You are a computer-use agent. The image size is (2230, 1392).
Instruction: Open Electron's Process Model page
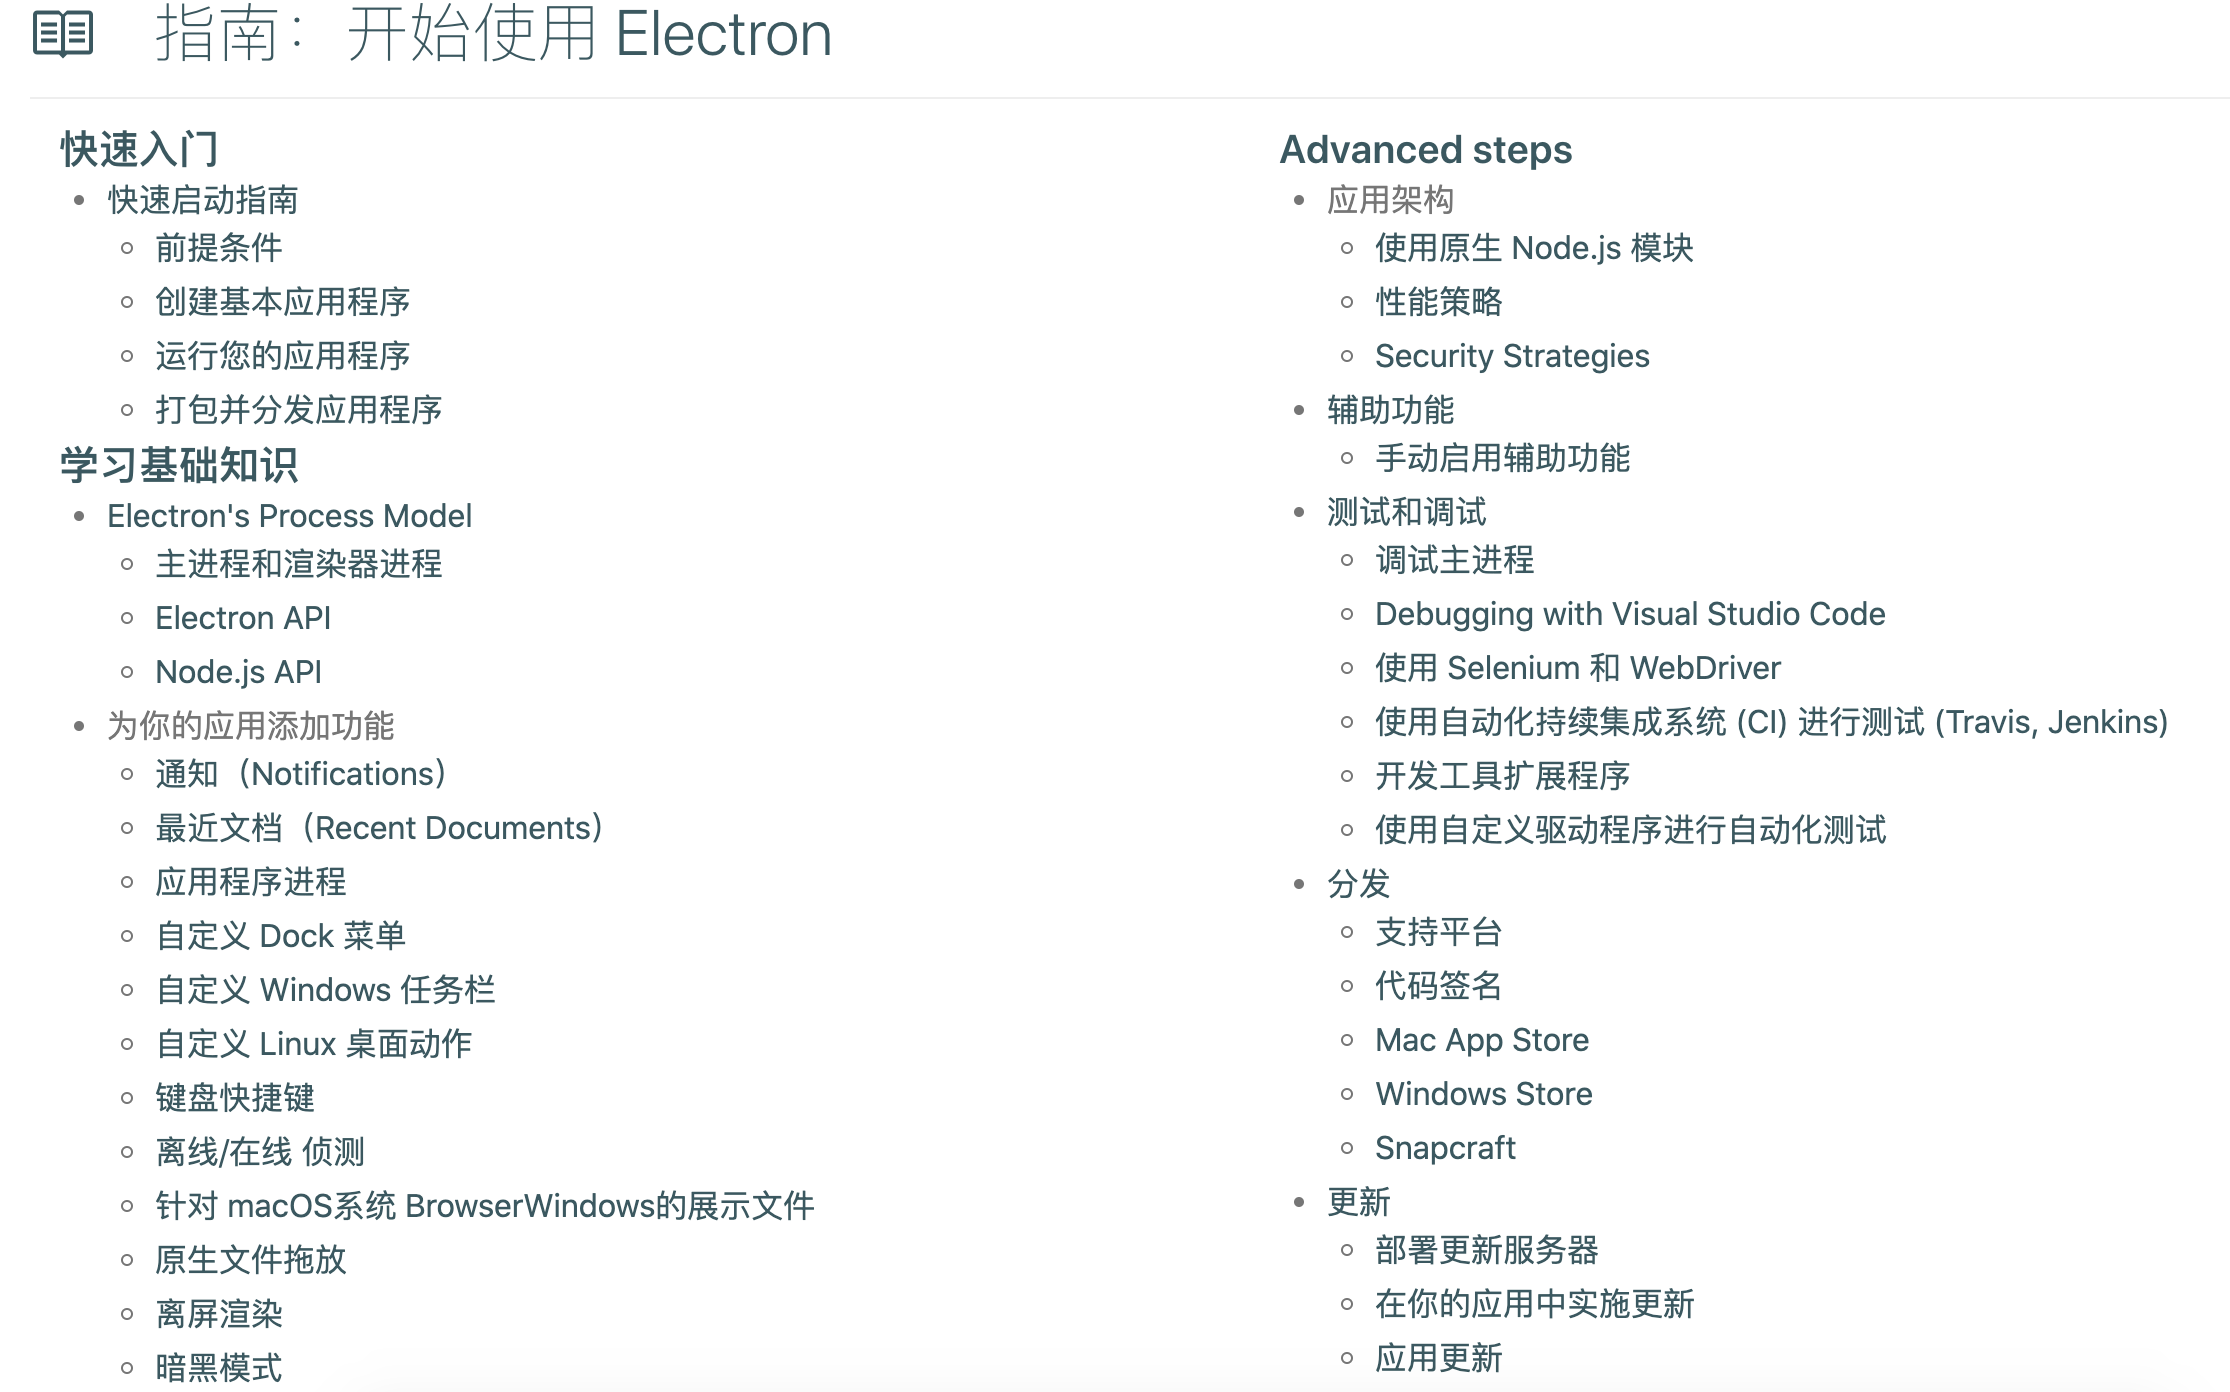point(289,516)
